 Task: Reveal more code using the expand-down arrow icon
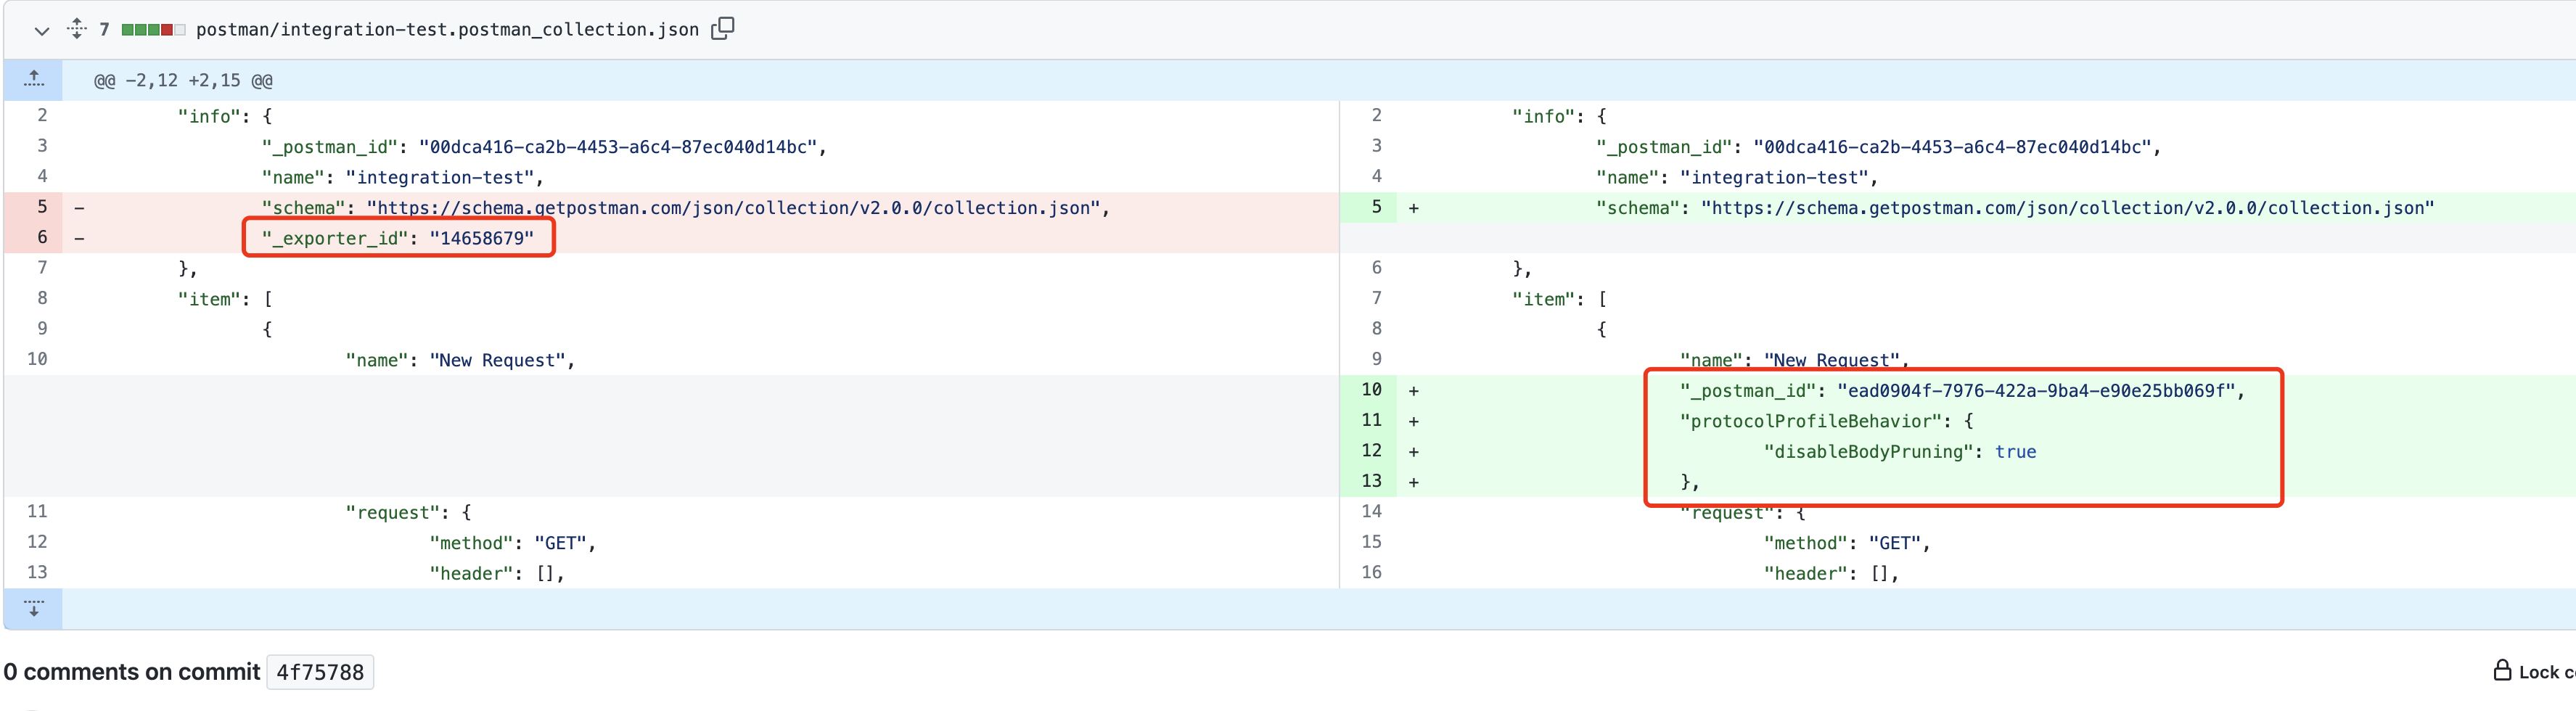pyautogui.click(x=33, y=608)
